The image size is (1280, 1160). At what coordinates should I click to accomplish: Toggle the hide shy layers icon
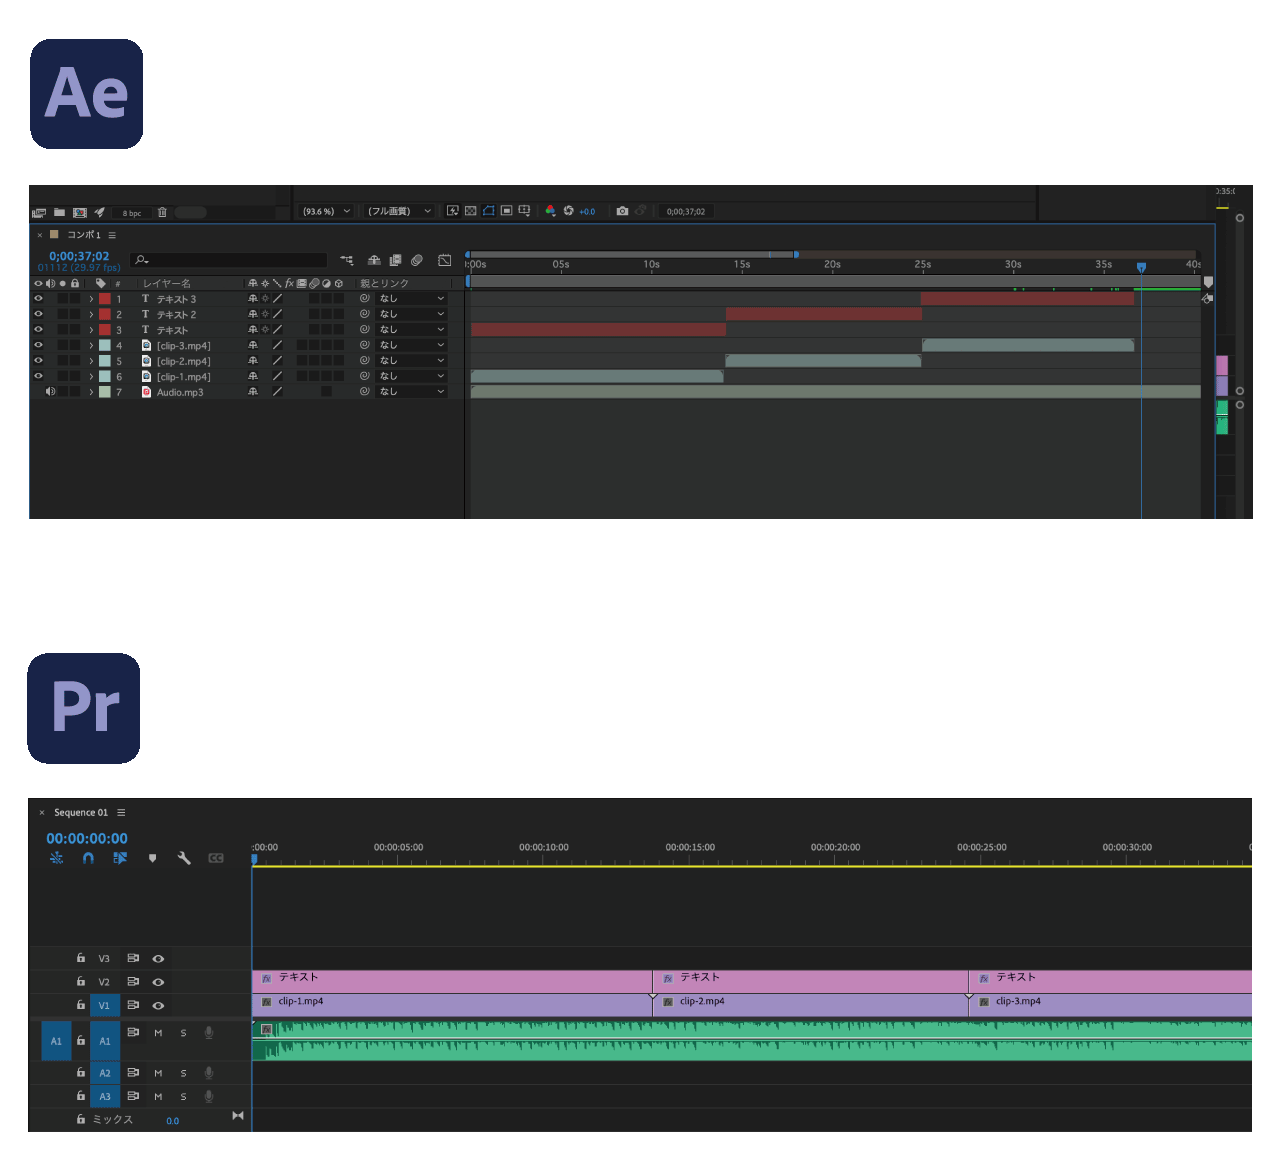(x=374, y=260)
